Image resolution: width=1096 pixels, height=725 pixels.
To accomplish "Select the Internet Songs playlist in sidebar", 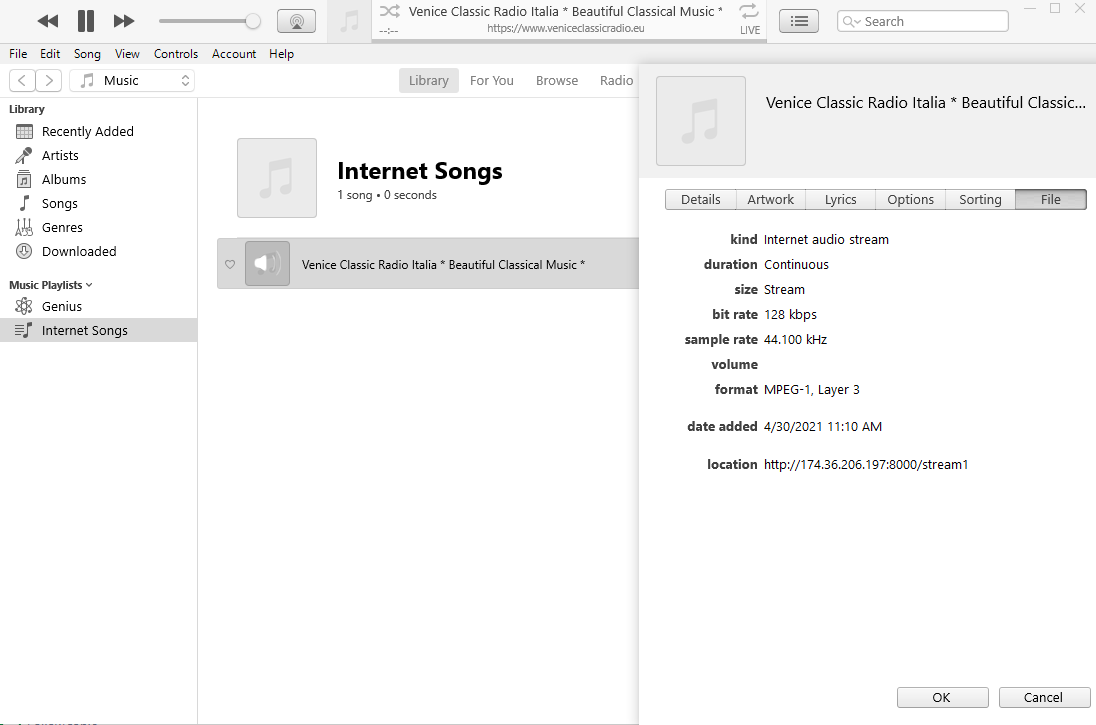I will [99, 330].
